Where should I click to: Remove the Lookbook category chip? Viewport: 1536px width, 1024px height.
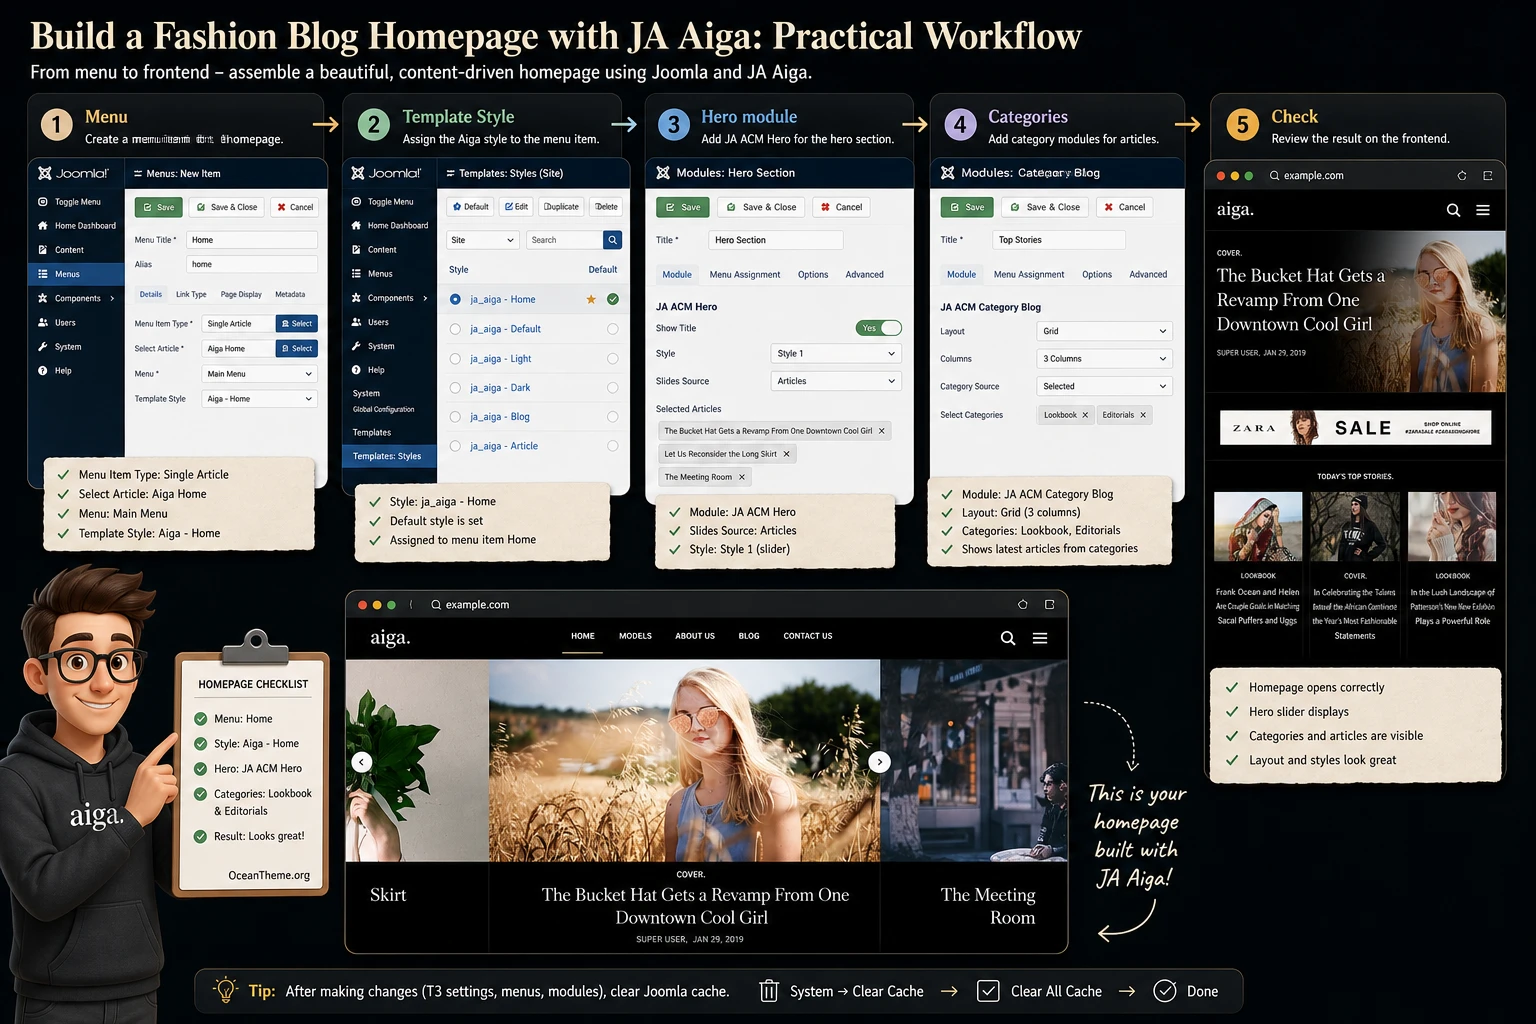coord(1085,415)
